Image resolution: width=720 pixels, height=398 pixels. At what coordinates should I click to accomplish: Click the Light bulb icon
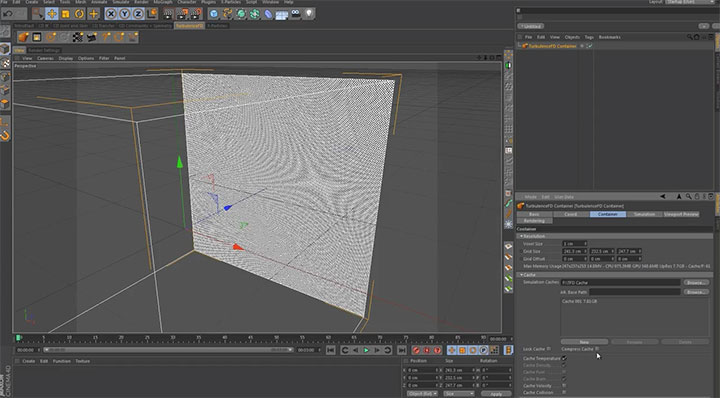click(309, 14)
